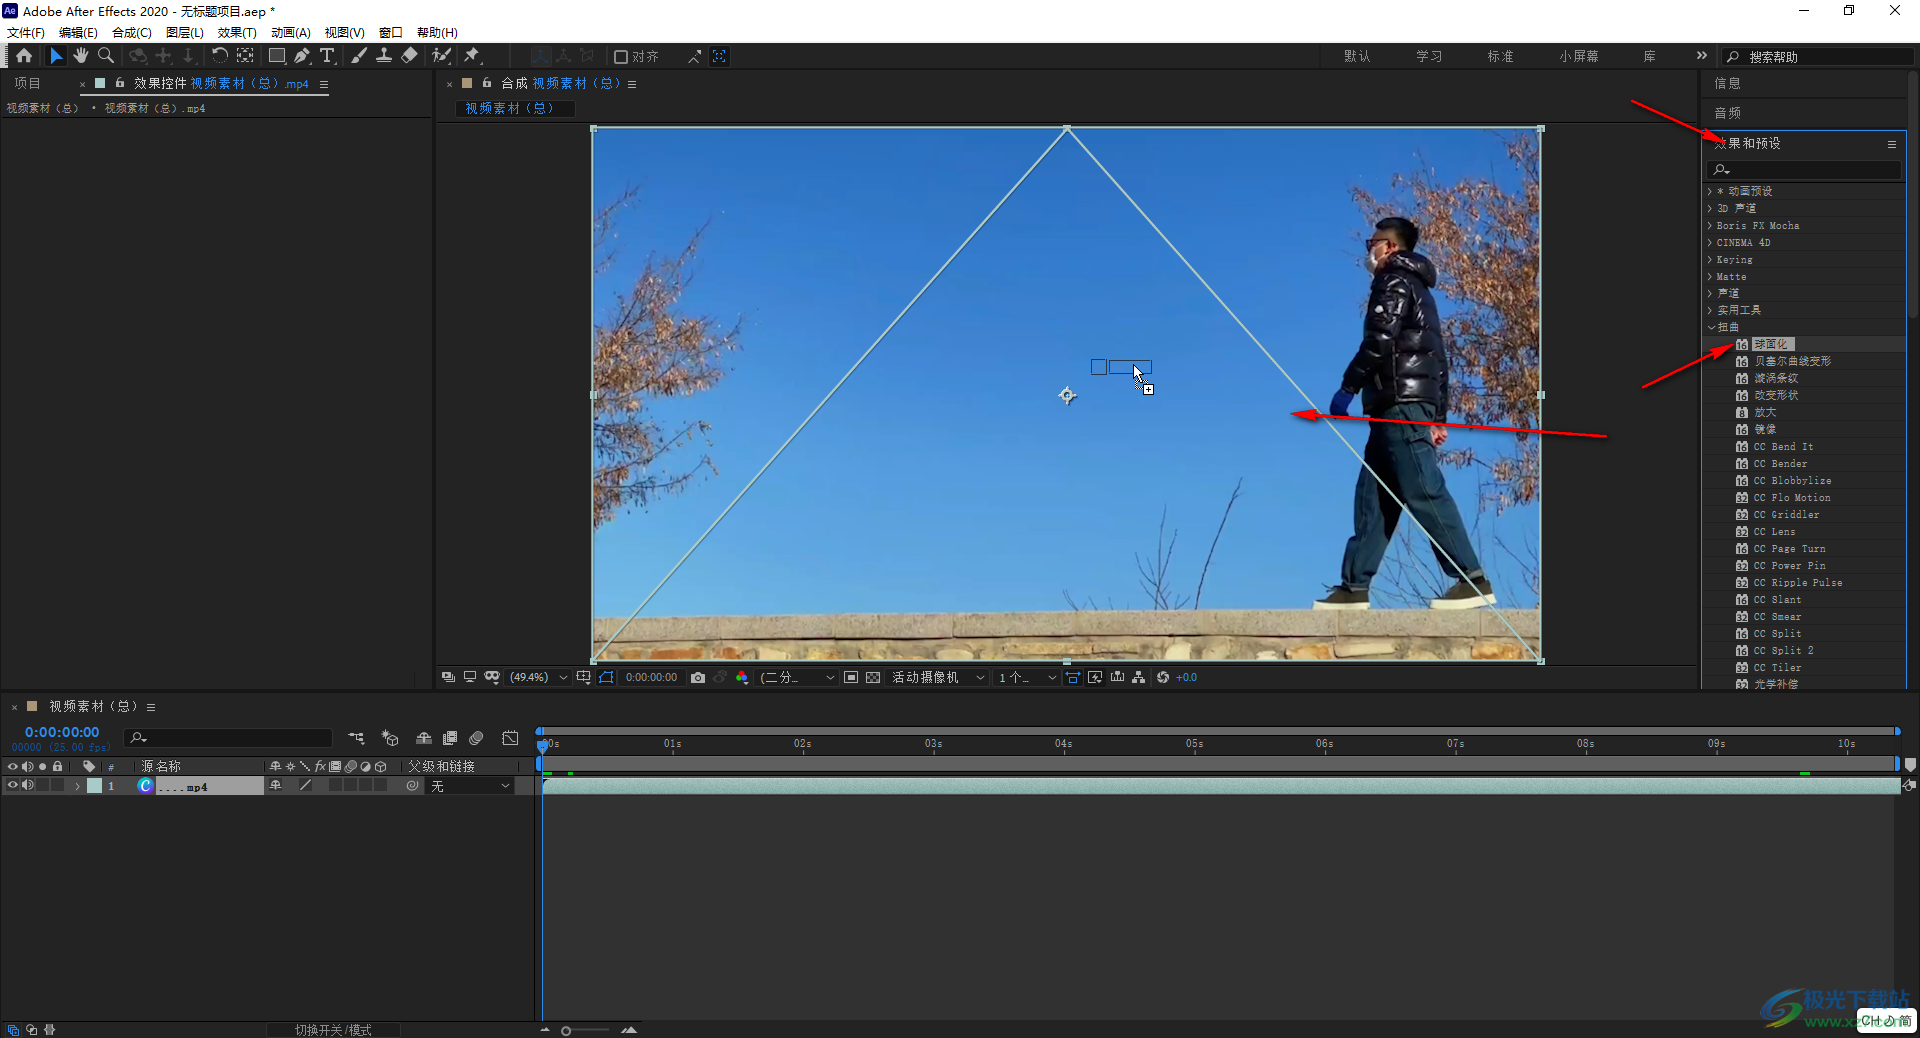This screenshot has width=1920, height=1038.
Task: Toggle solo switch for layer 1
Action: click(x=42, y=786)
